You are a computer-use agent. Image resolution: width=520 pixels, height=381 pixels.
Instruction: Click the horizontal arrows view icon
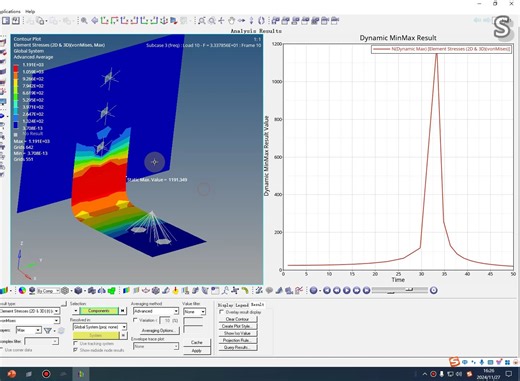pos(241,21)
